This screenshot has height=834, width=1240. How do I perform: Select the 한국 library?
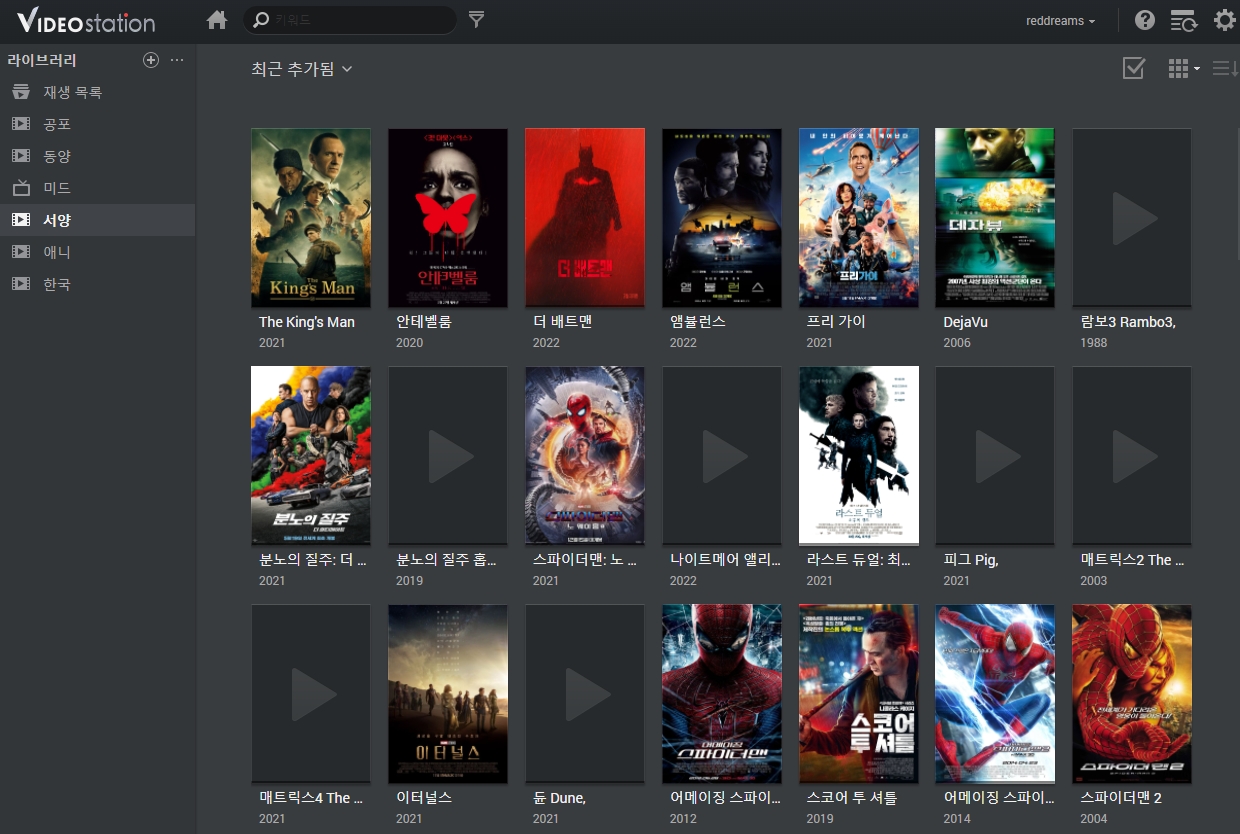click(x=97, y=284)
